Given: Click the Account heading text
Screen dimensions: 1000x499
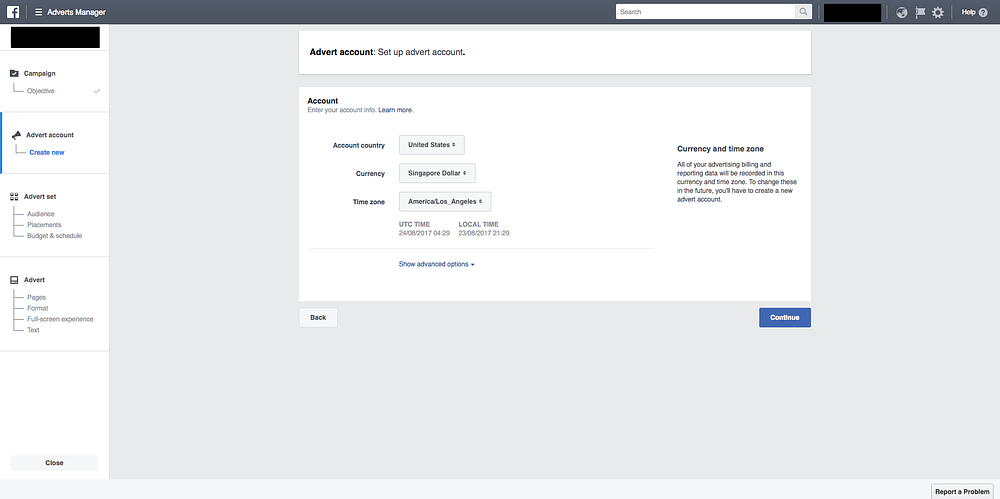Looking at the screenshot, I should [323, 101].
